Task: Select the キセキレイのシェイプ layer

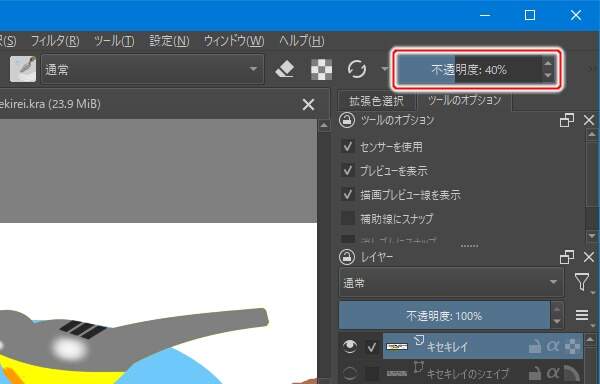Action: [467, 373]
